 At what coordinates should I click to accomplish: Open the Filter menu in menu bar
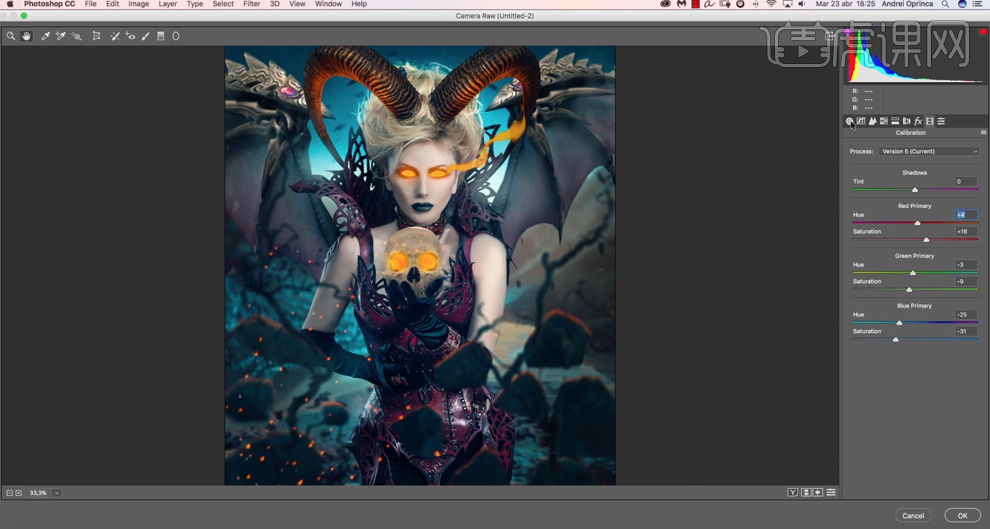251,4
